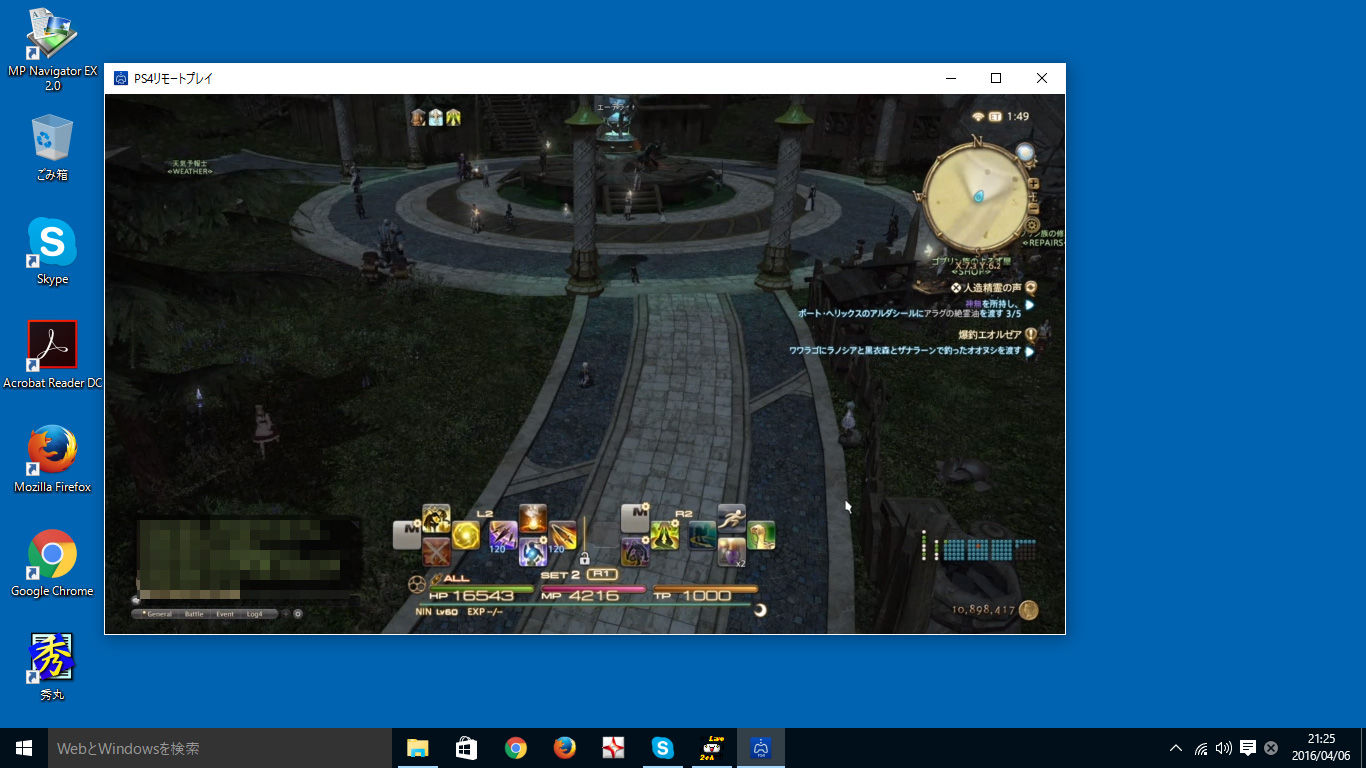Switch to the General chat tab
The width and height of the screenshot is (1366, 768).
coord(158,614)
